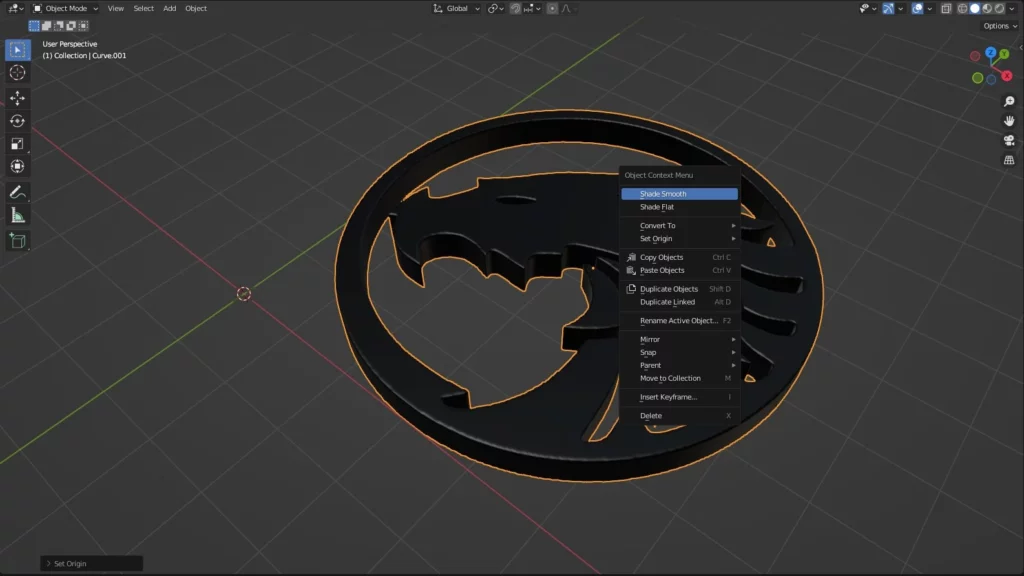
Task: Switch to wireframe viewport shading
Action: pos(963,8)
